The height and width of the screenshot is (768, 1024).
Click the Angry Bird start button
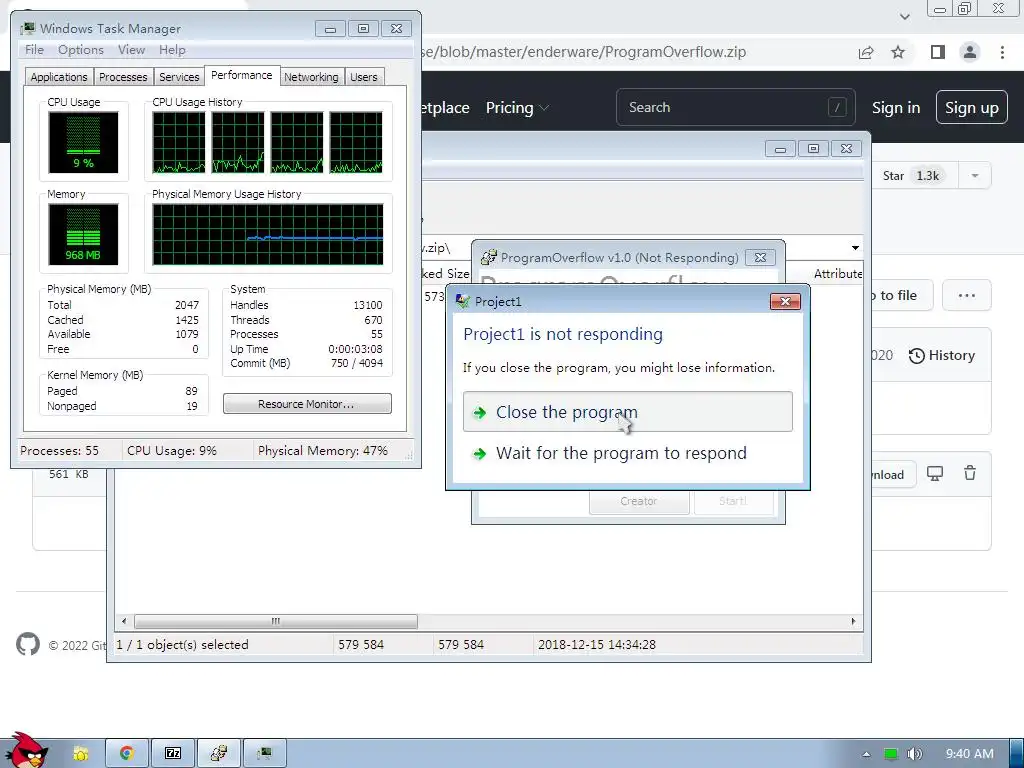(26, 751)
